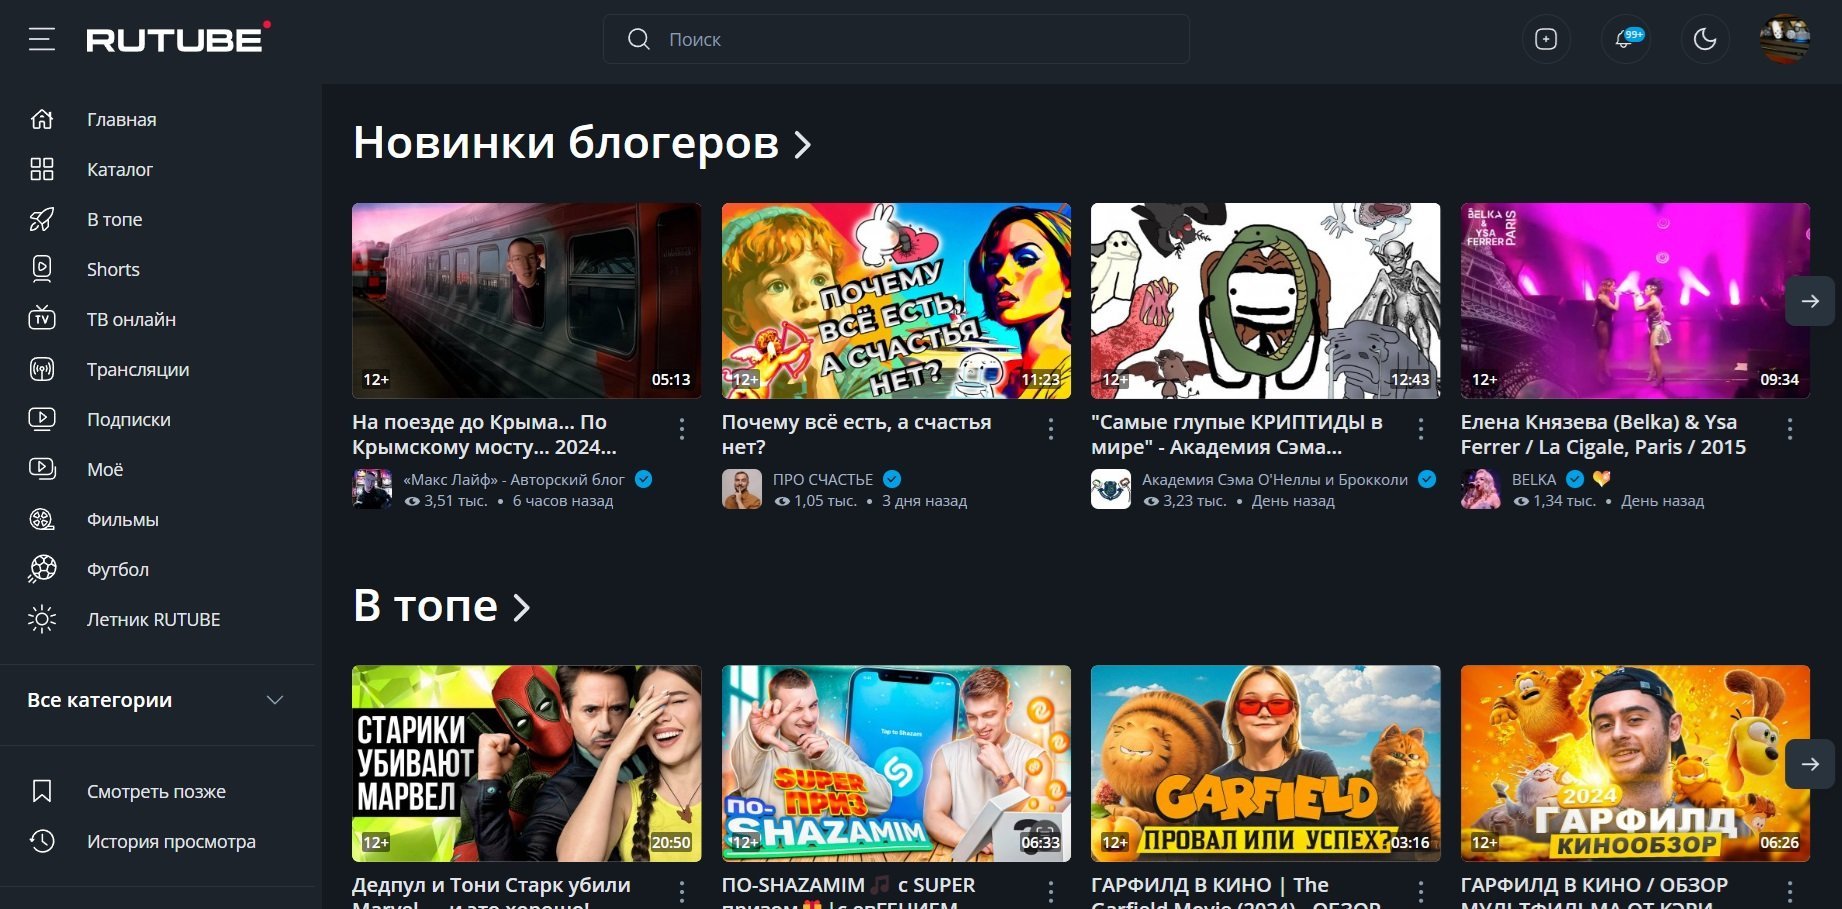Click chevron next to Новинки блогеров
The width and height of the screenshot is (1842, 909).
click(x=802, y=145)
